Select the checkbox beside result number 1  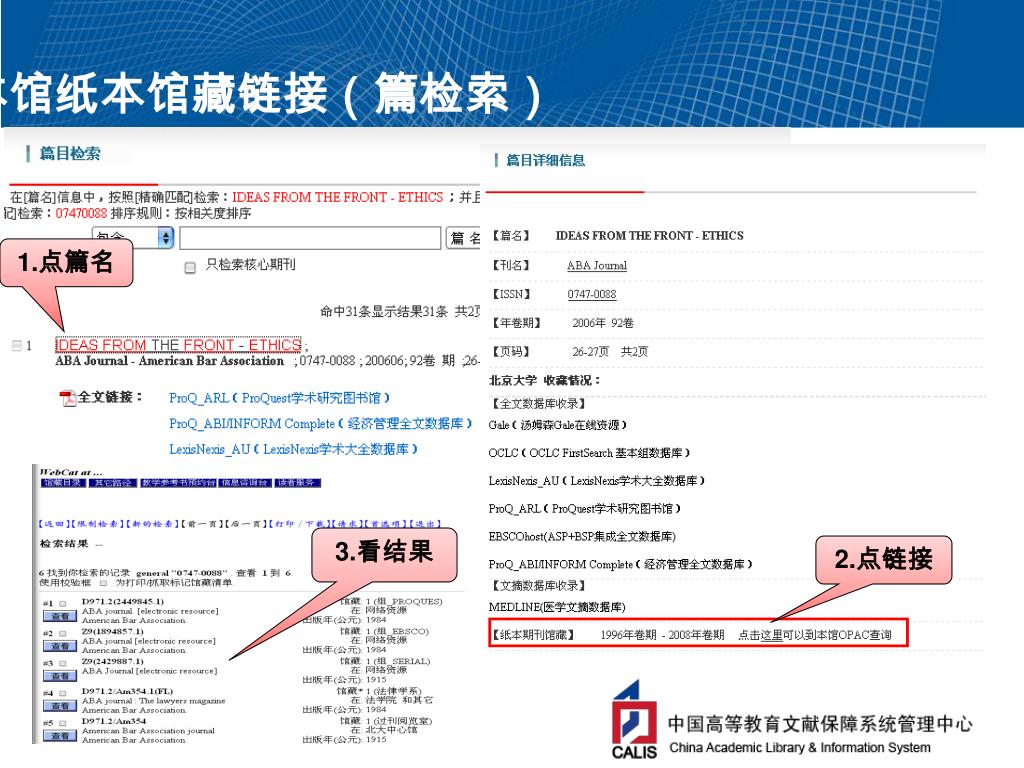(x=17, y=345)
